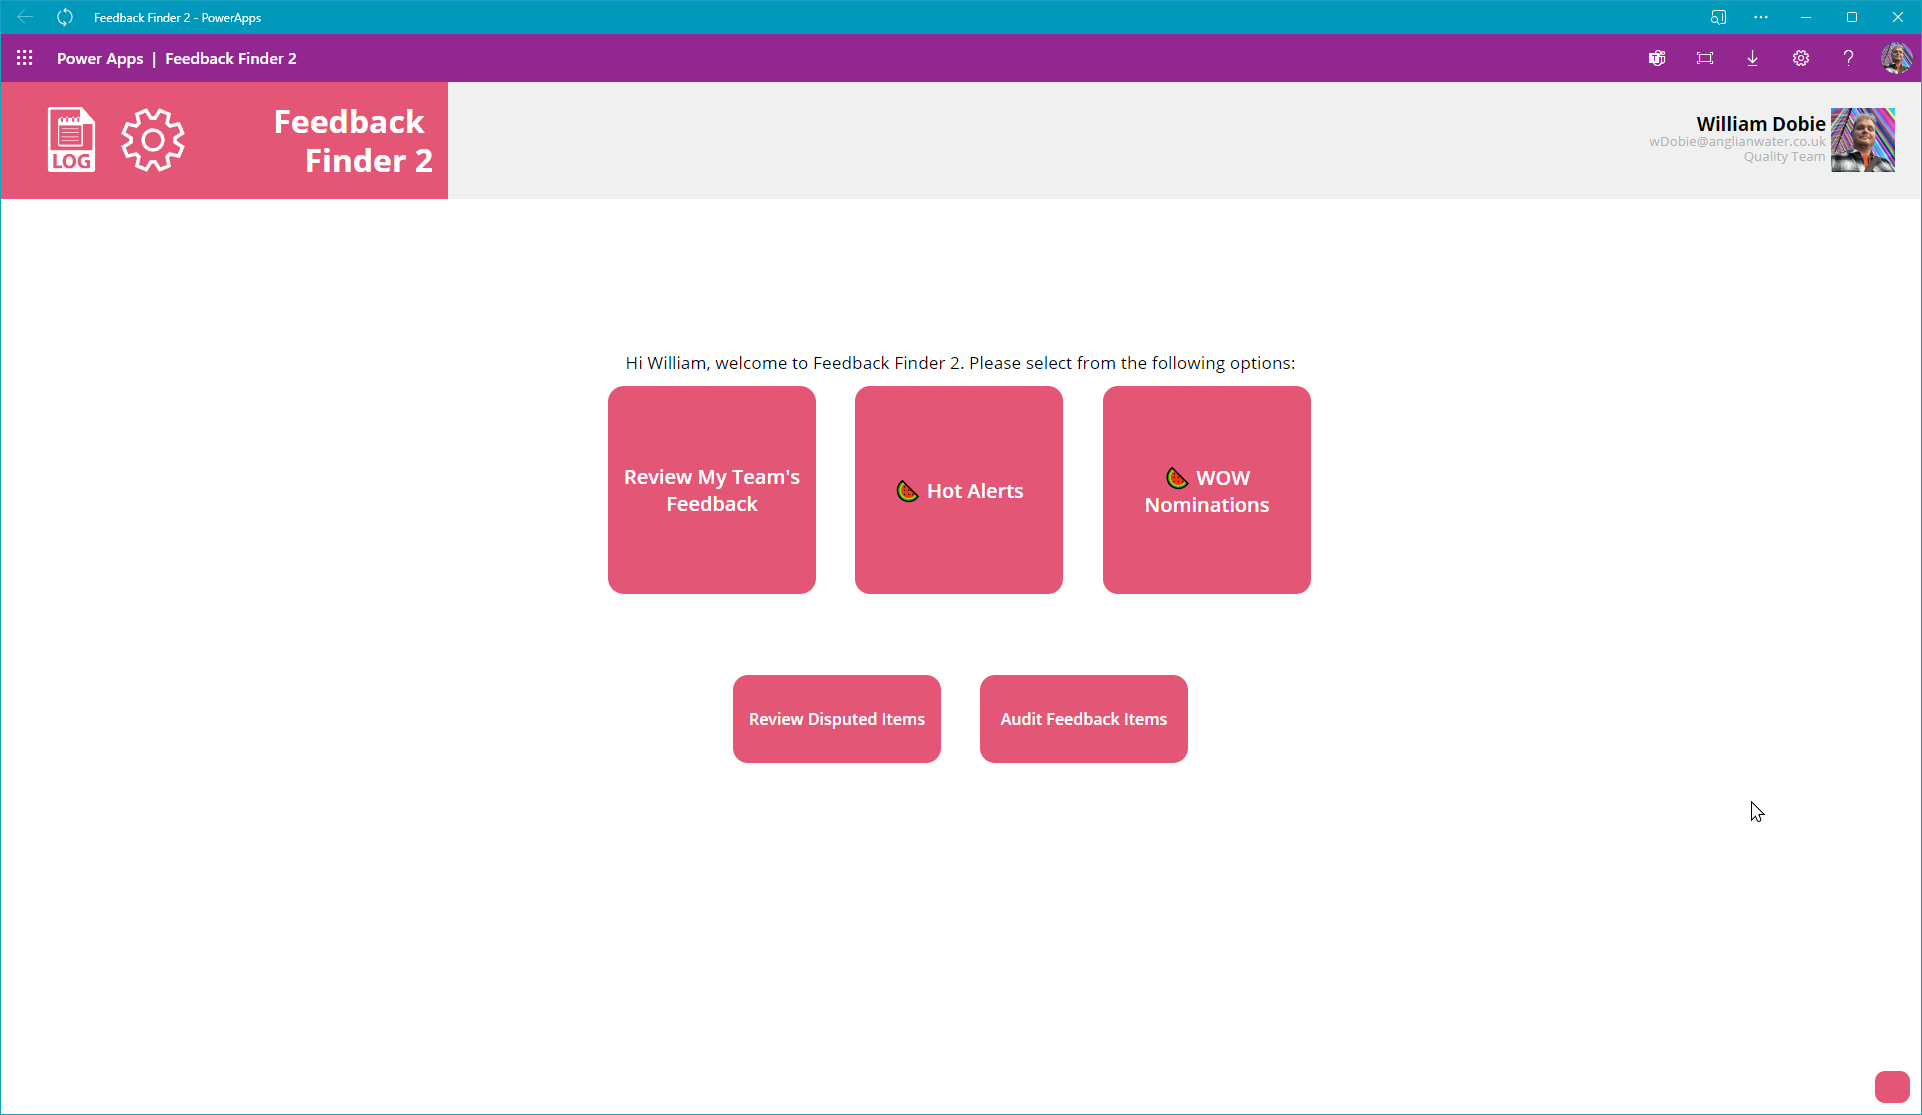Click William Dobie's profile photo

[x=1863, y=140]
